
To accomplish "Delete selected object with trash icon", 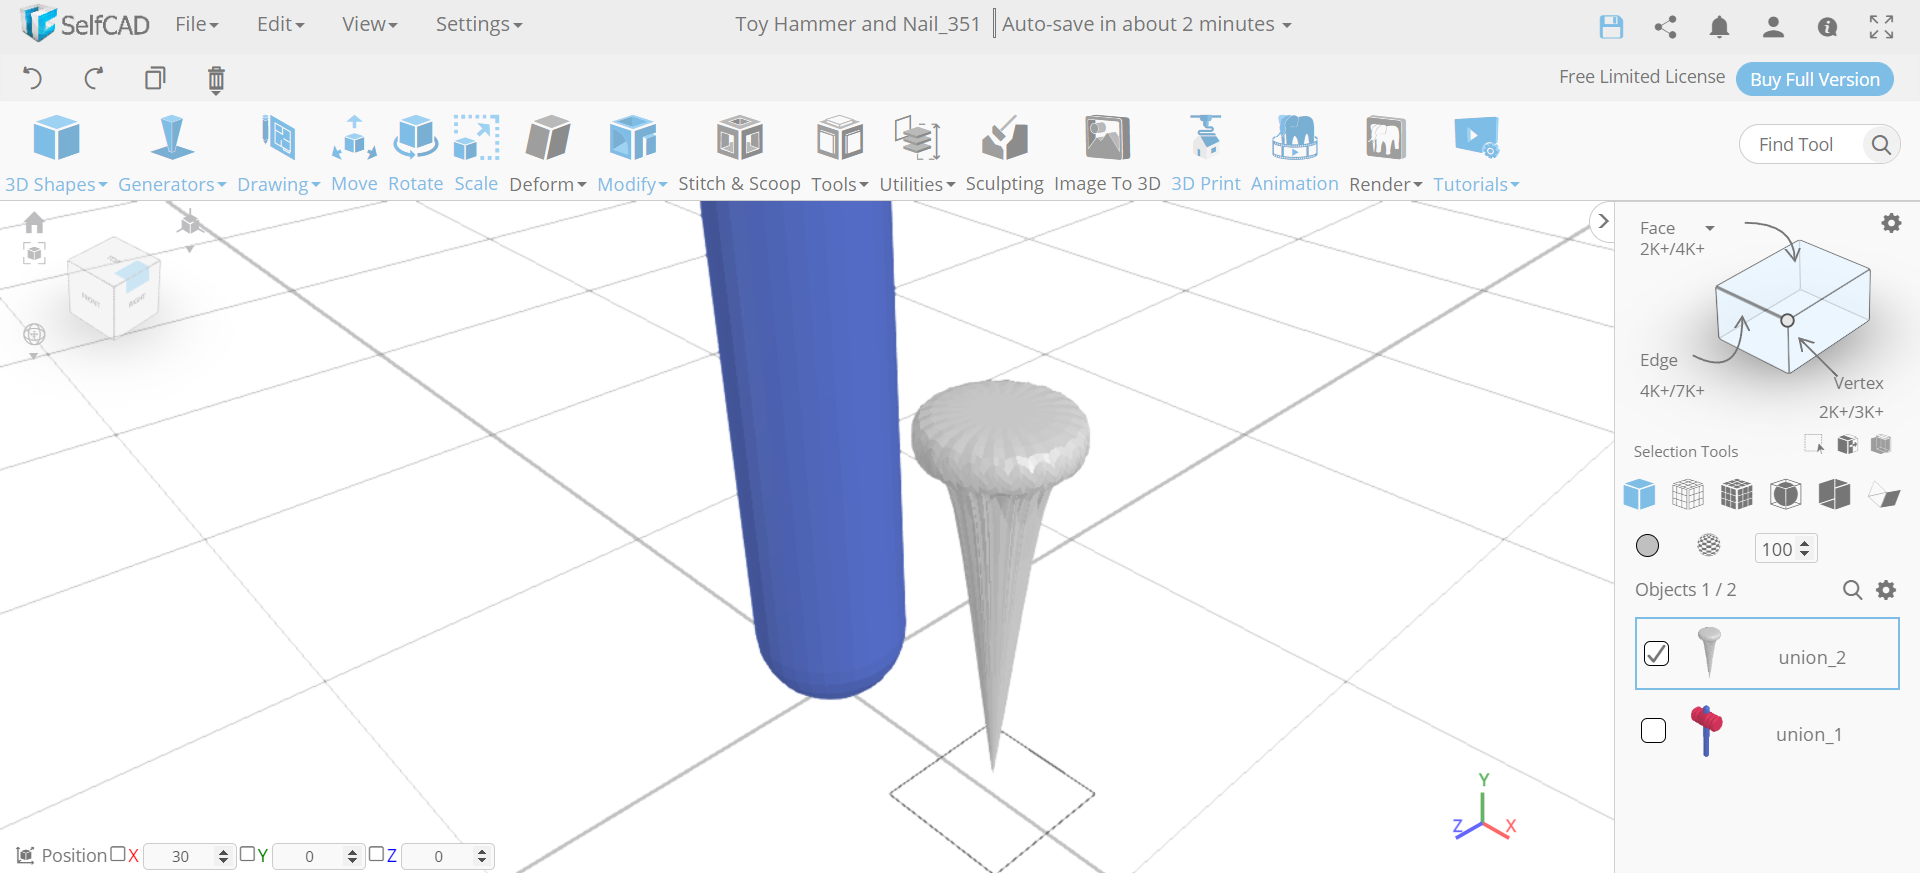I will pos(216,79).
